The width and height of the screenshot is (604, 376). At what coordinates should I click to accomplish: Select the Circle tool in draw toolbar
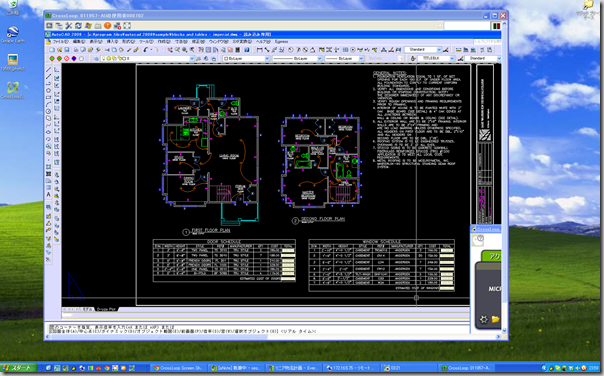(49, 111)
